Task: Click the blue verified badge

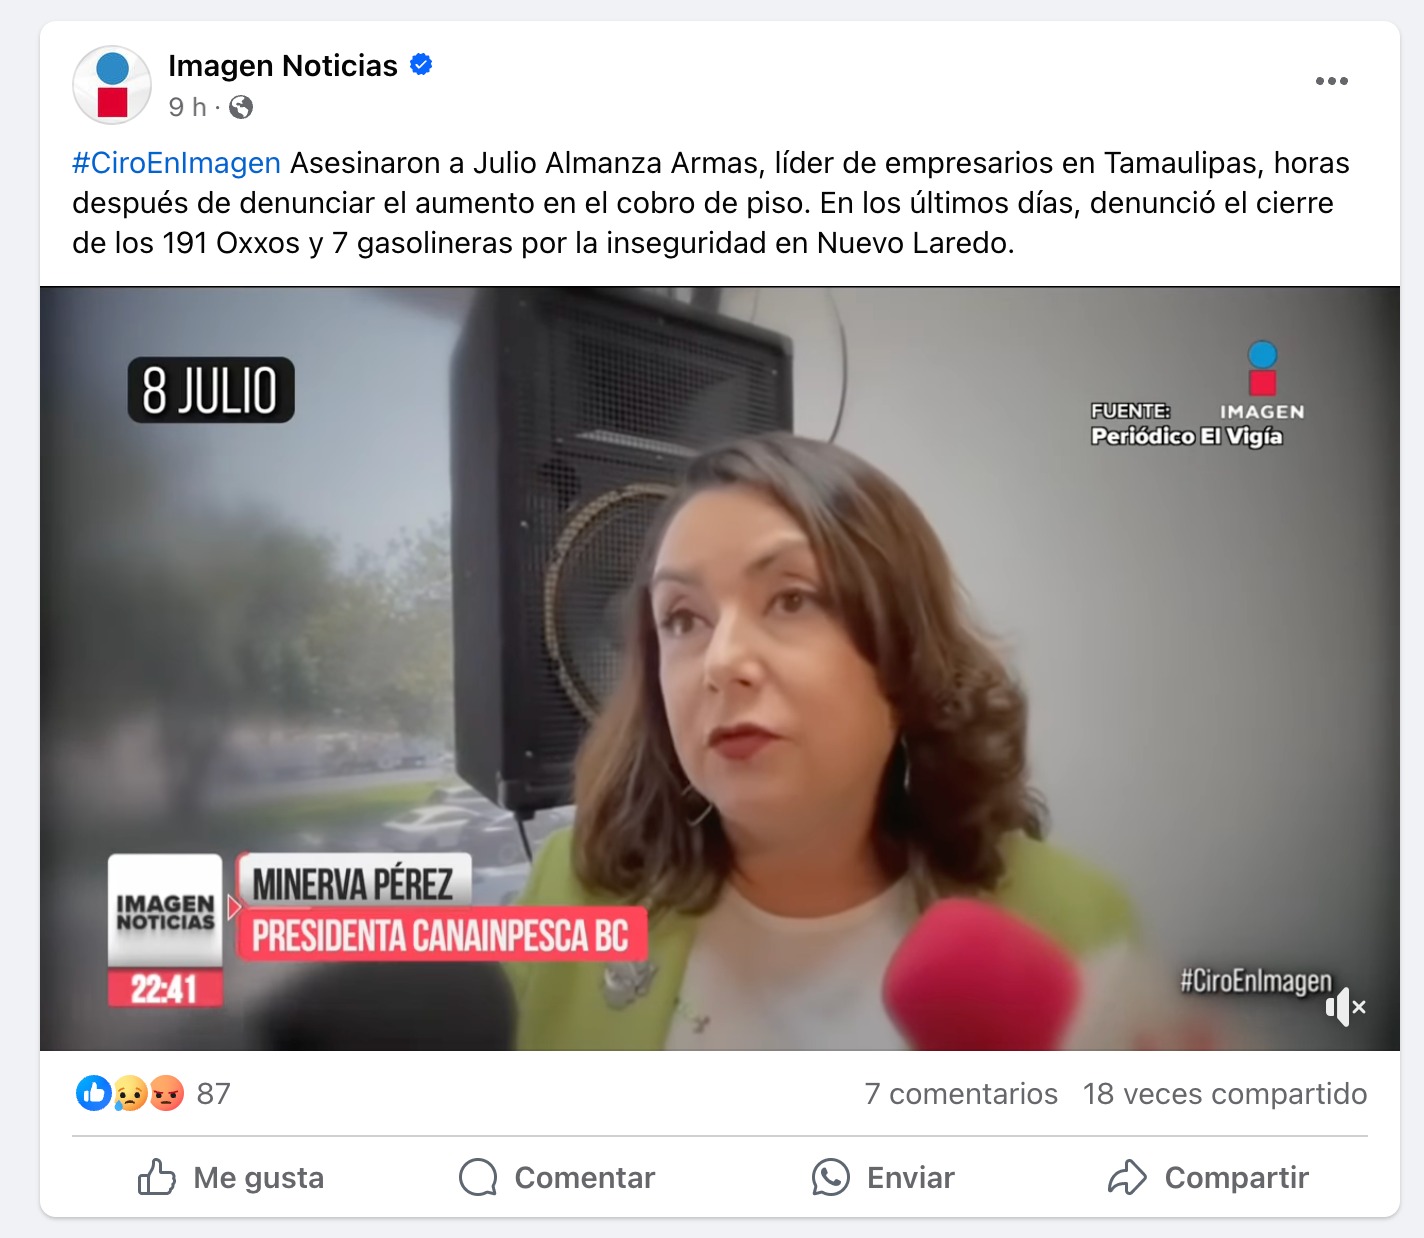Action: coord(421,65)
